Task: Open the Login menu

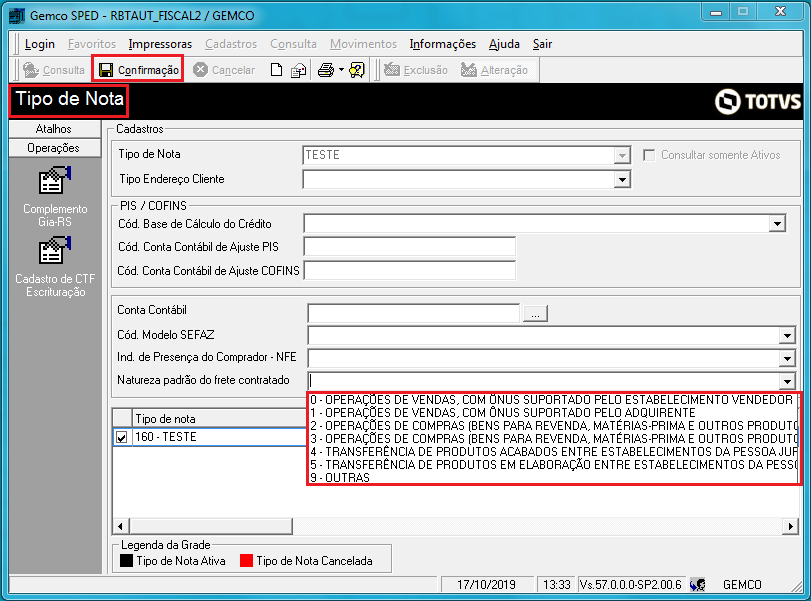Action: pyautogui.click(x=40, y=44)
